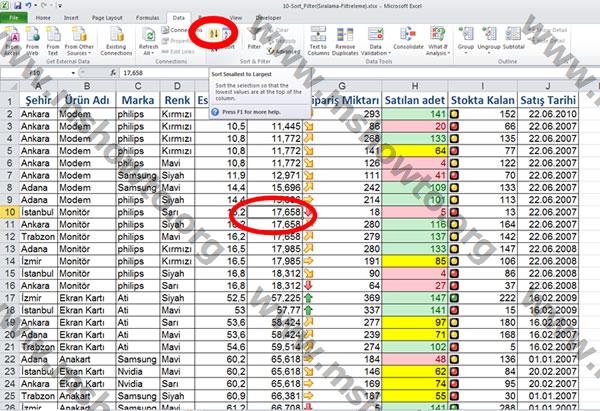Screen dimensions: 600x411
Task: Click the Select All corner button
Action: pos(10,86)
